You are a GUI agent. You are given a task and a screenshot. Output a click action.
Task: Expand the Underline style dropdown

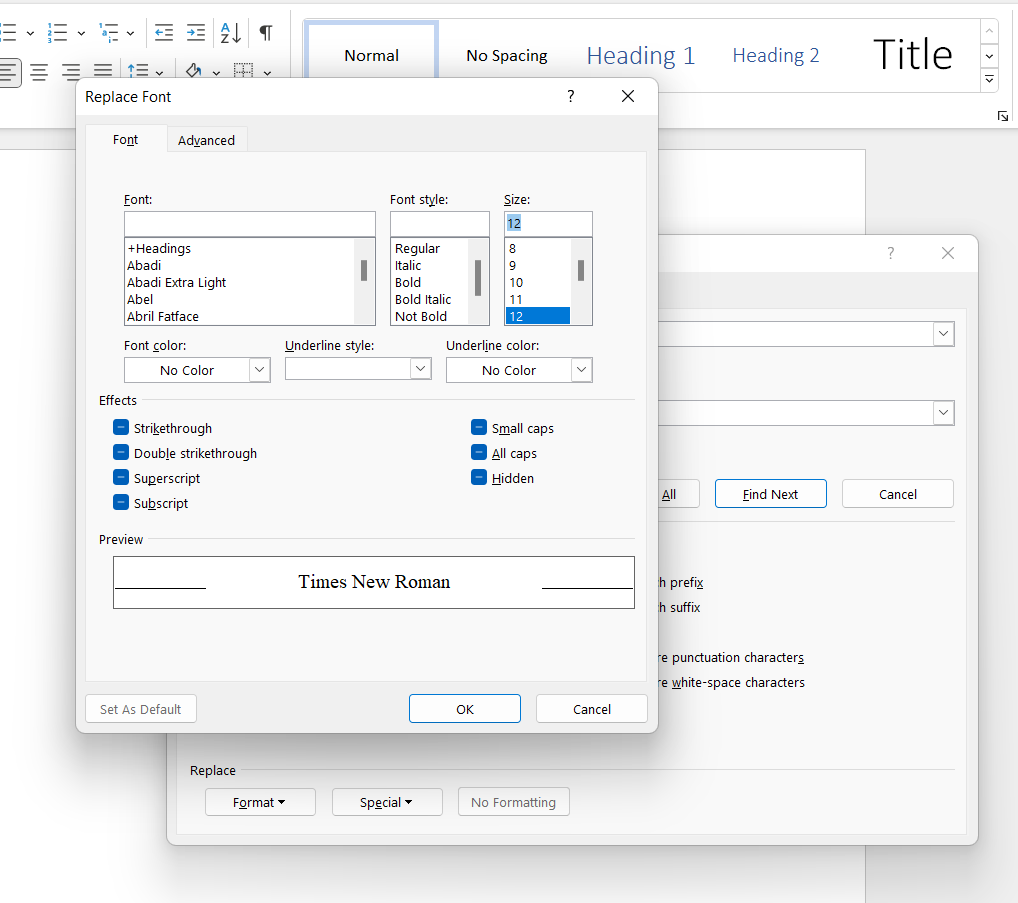[421, 369]
